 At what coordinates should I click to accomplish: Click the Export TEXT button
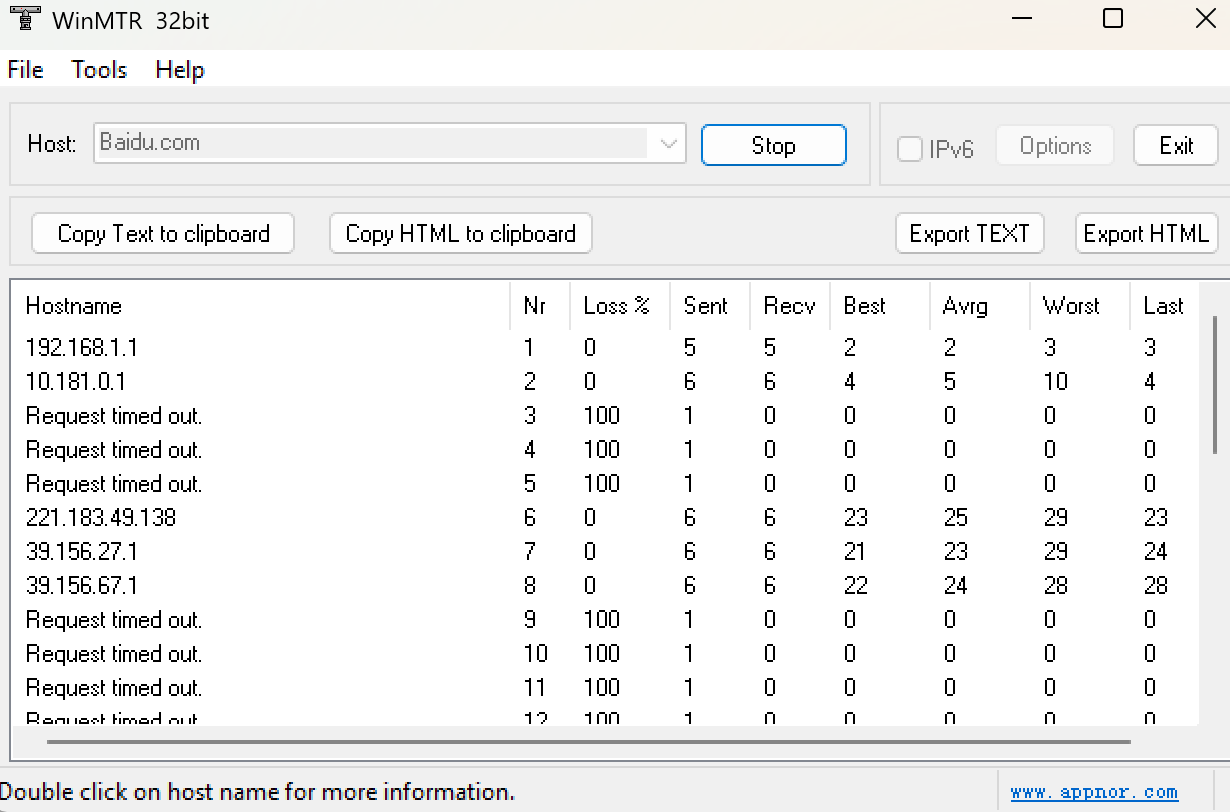970,234
